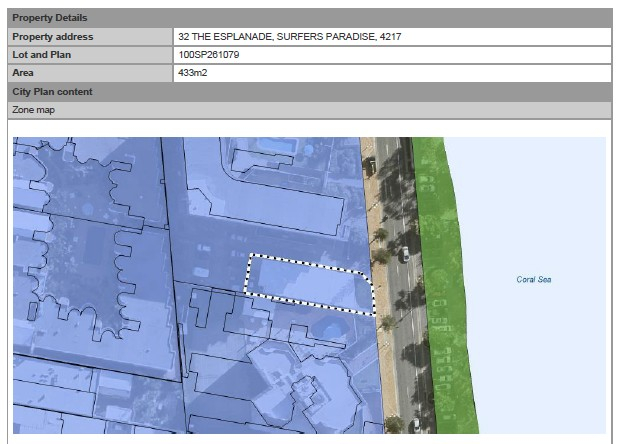
Task: Click the Lot and Plan label
Action: pos(41,55)
